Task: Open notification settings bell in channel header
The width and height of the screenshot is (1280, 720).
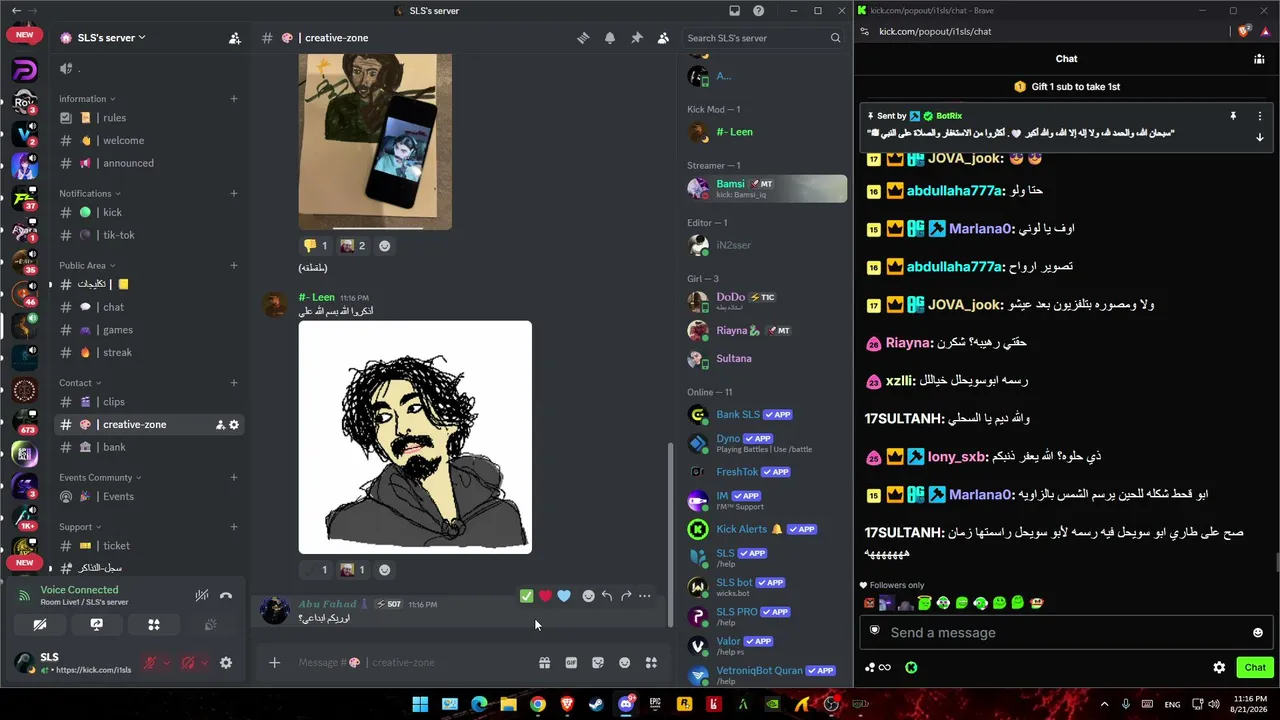Action: [610, 38]
